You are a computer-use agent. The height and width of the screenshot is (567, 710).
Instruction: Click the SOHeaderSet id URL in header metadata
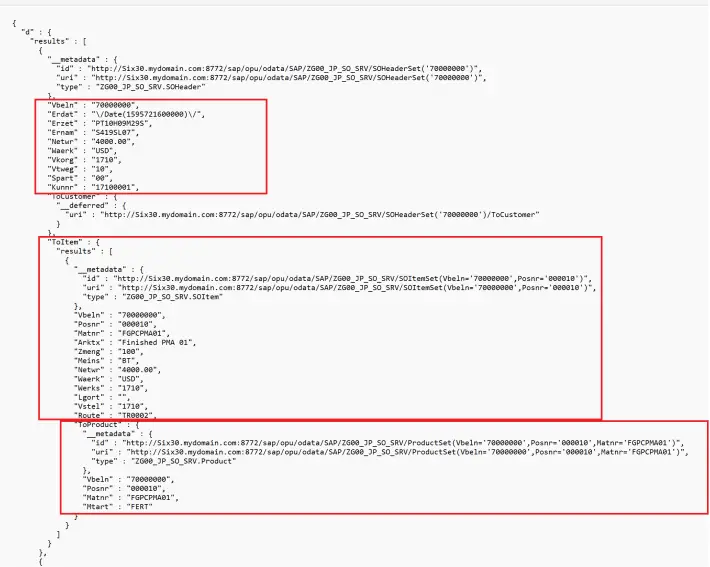[x=278, y=66]
